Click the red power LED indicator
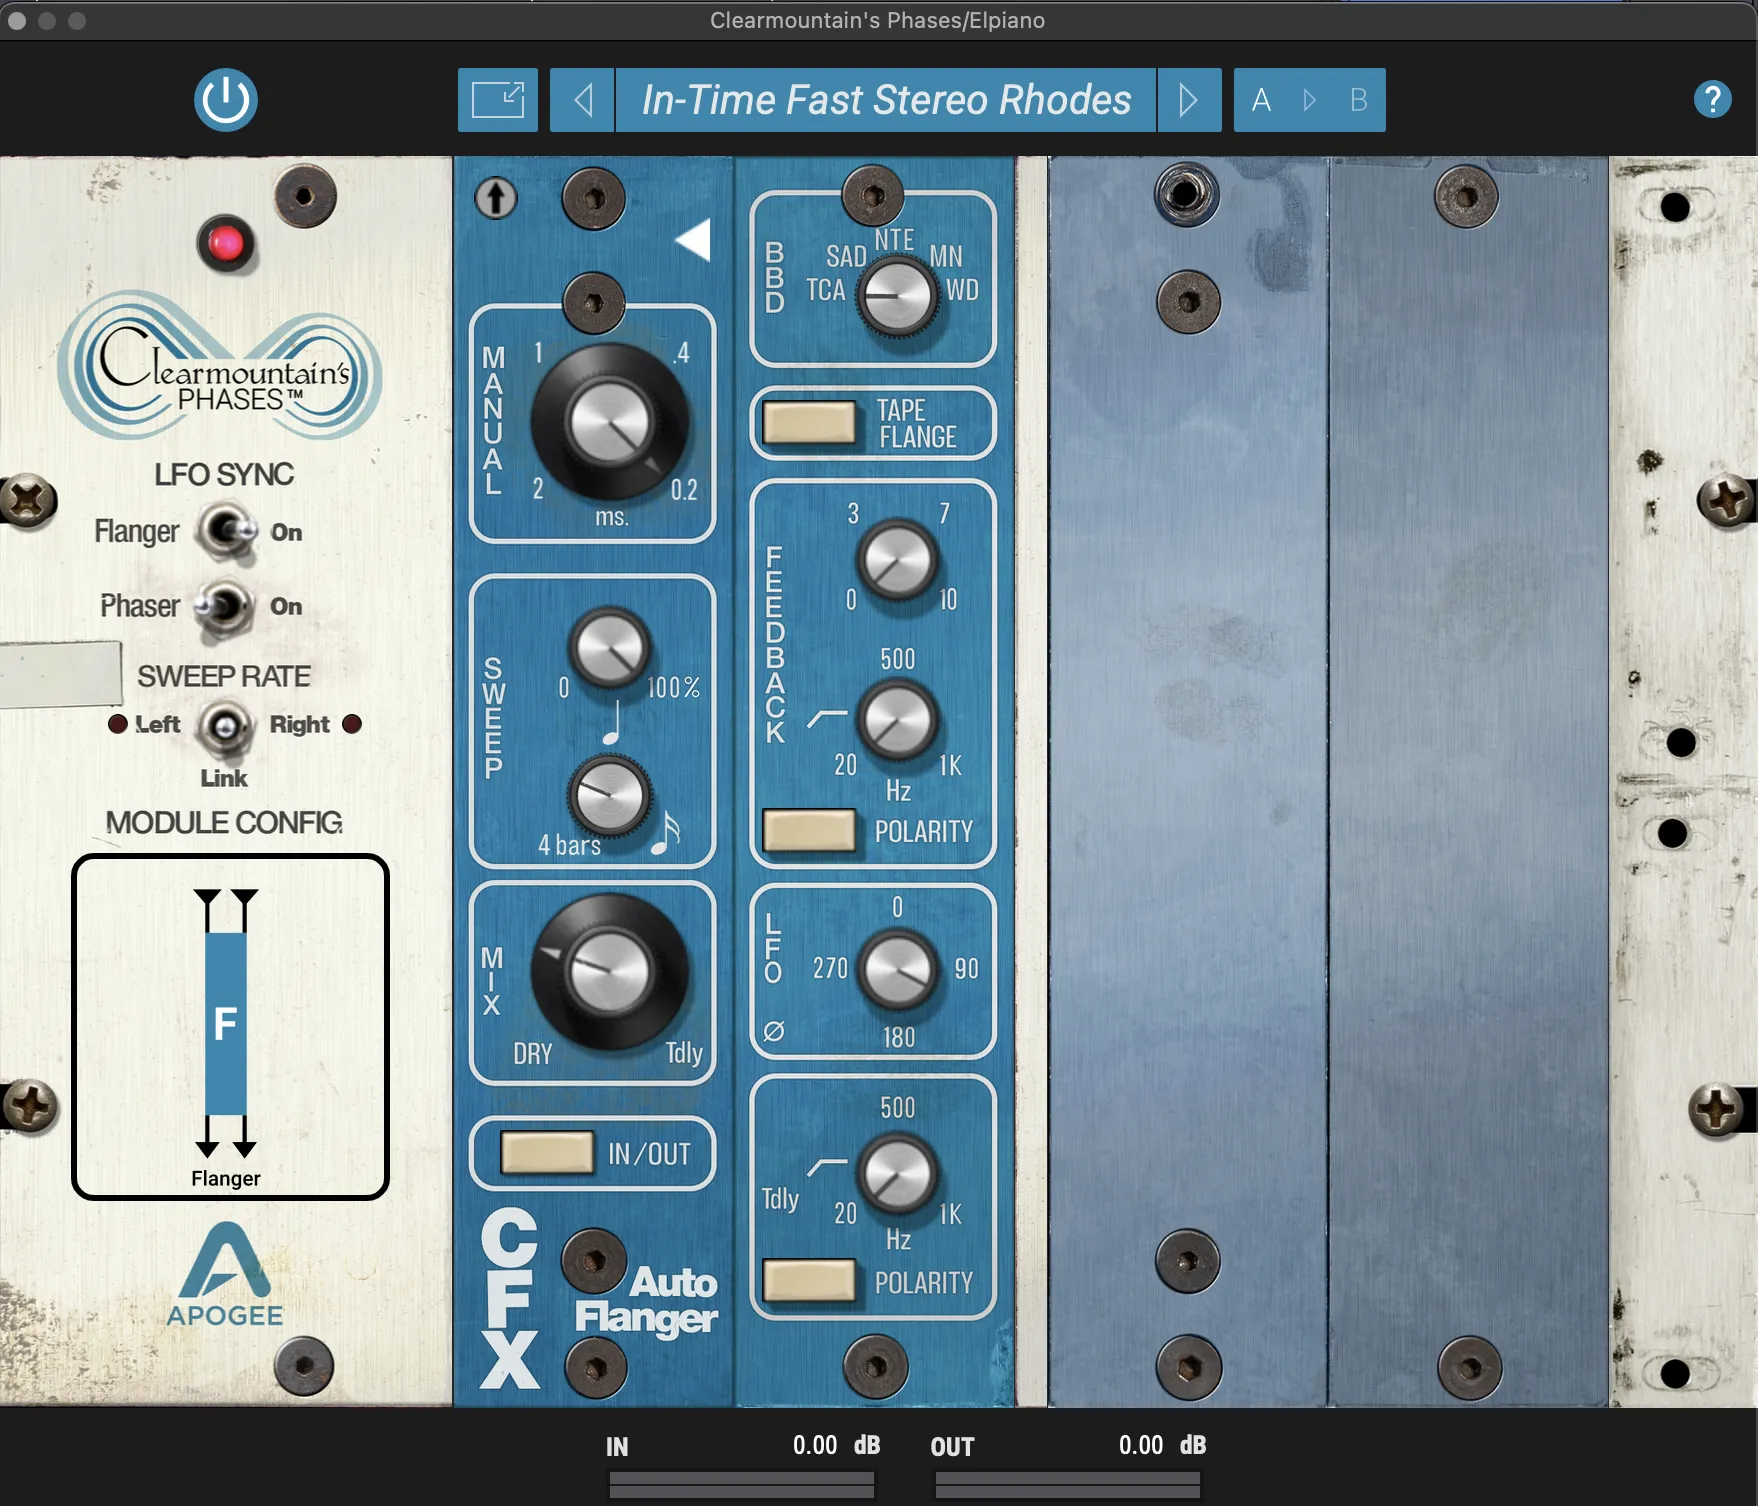1758x1506 pixels. [x=225, y=244]
